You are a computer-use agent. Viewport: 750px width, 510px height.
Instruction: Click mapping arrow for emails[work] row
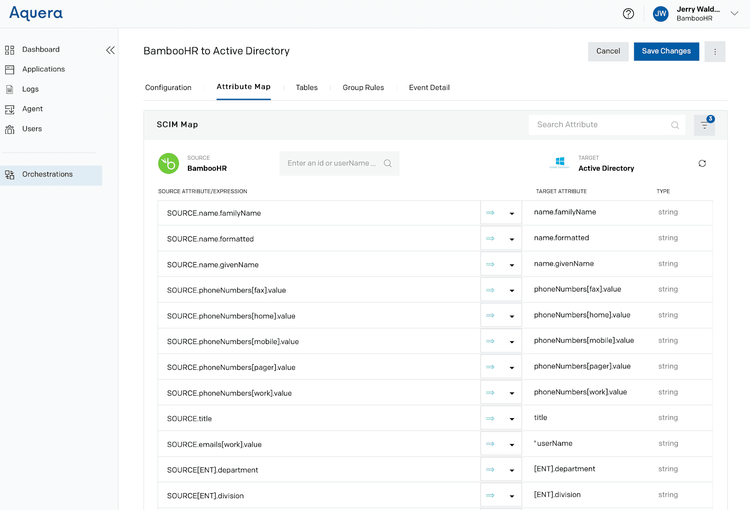tap(490, 444)
